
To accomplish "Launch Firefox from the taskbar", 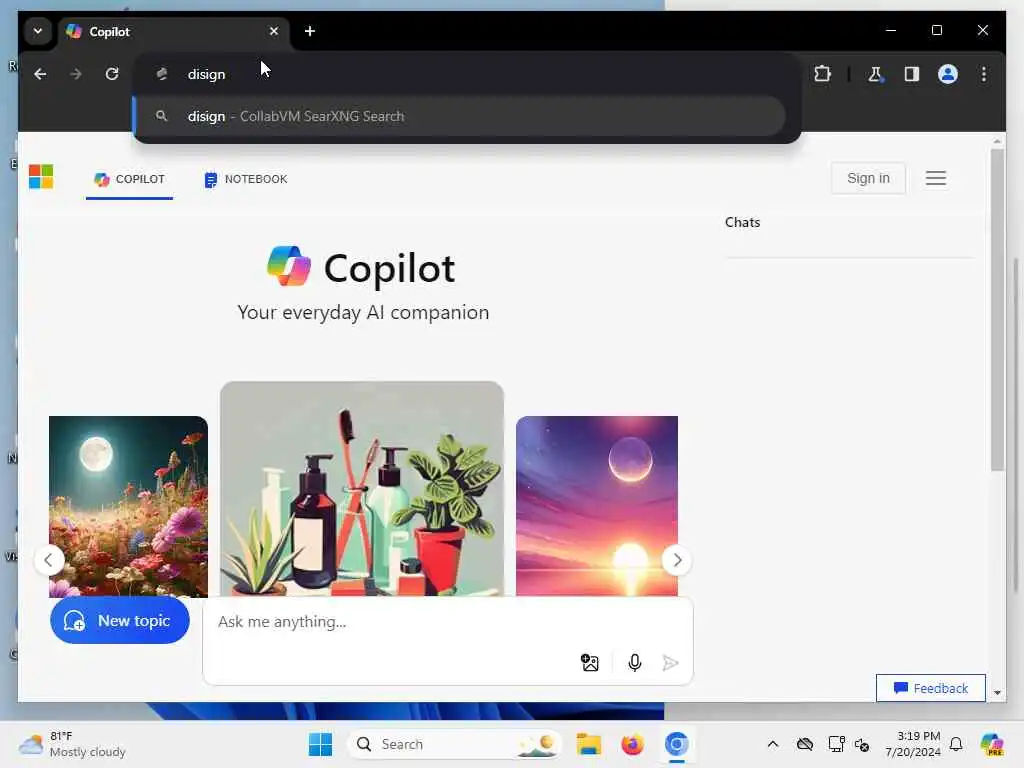I will [632, 744].
